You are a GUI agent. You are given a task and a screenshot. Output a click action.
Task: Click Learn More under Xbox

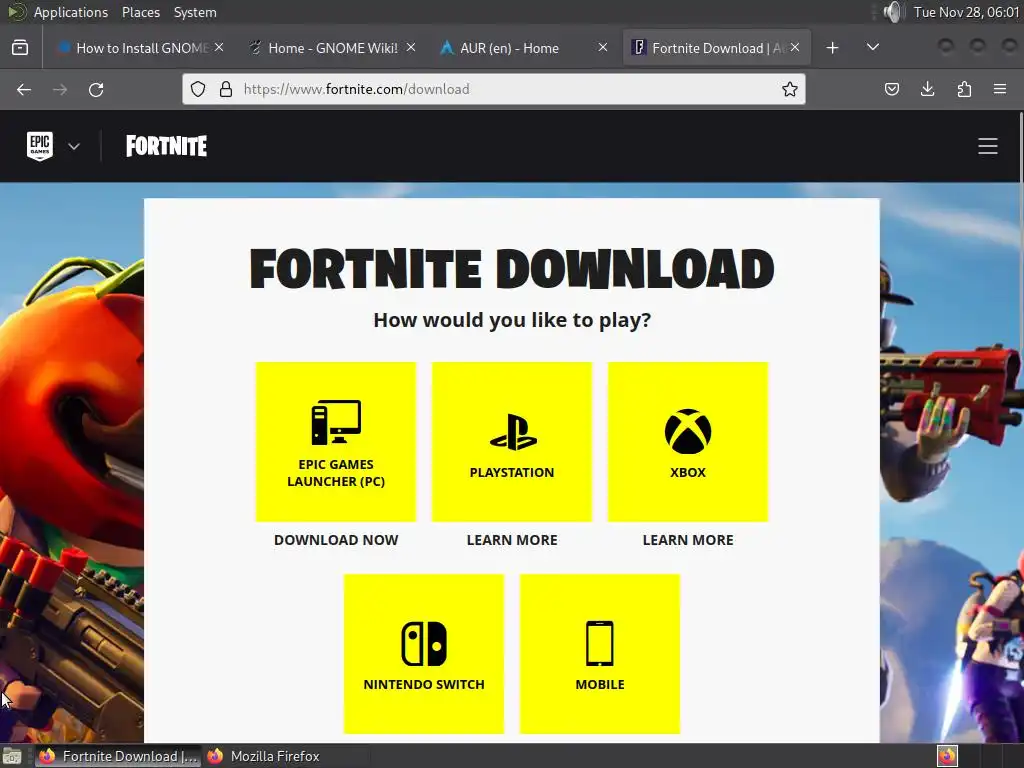tap(688, 540)
